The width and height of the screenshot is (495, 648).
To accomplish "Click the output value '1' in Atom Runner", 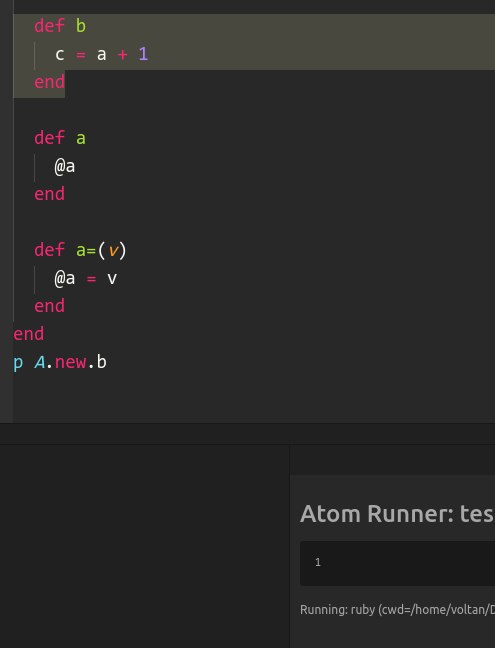I will [318, 562].
